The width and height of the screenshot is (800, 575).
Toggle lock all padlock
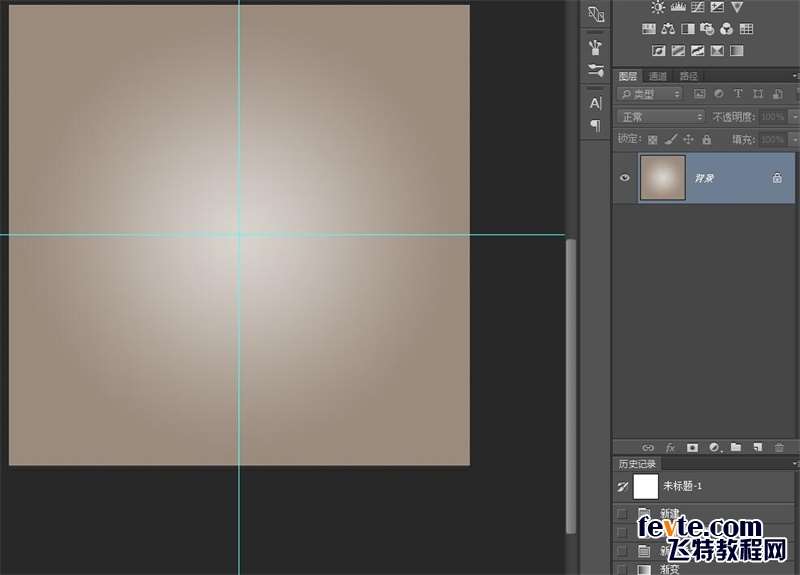pos(707,139)
